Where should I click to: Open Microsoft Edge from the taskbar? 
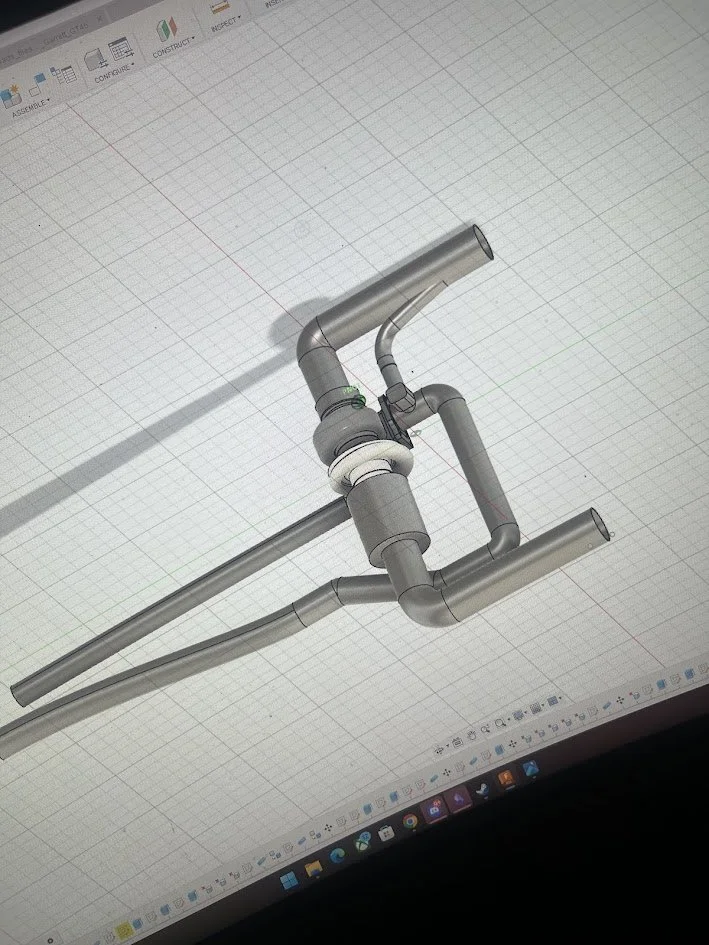(x=338, y=855)
